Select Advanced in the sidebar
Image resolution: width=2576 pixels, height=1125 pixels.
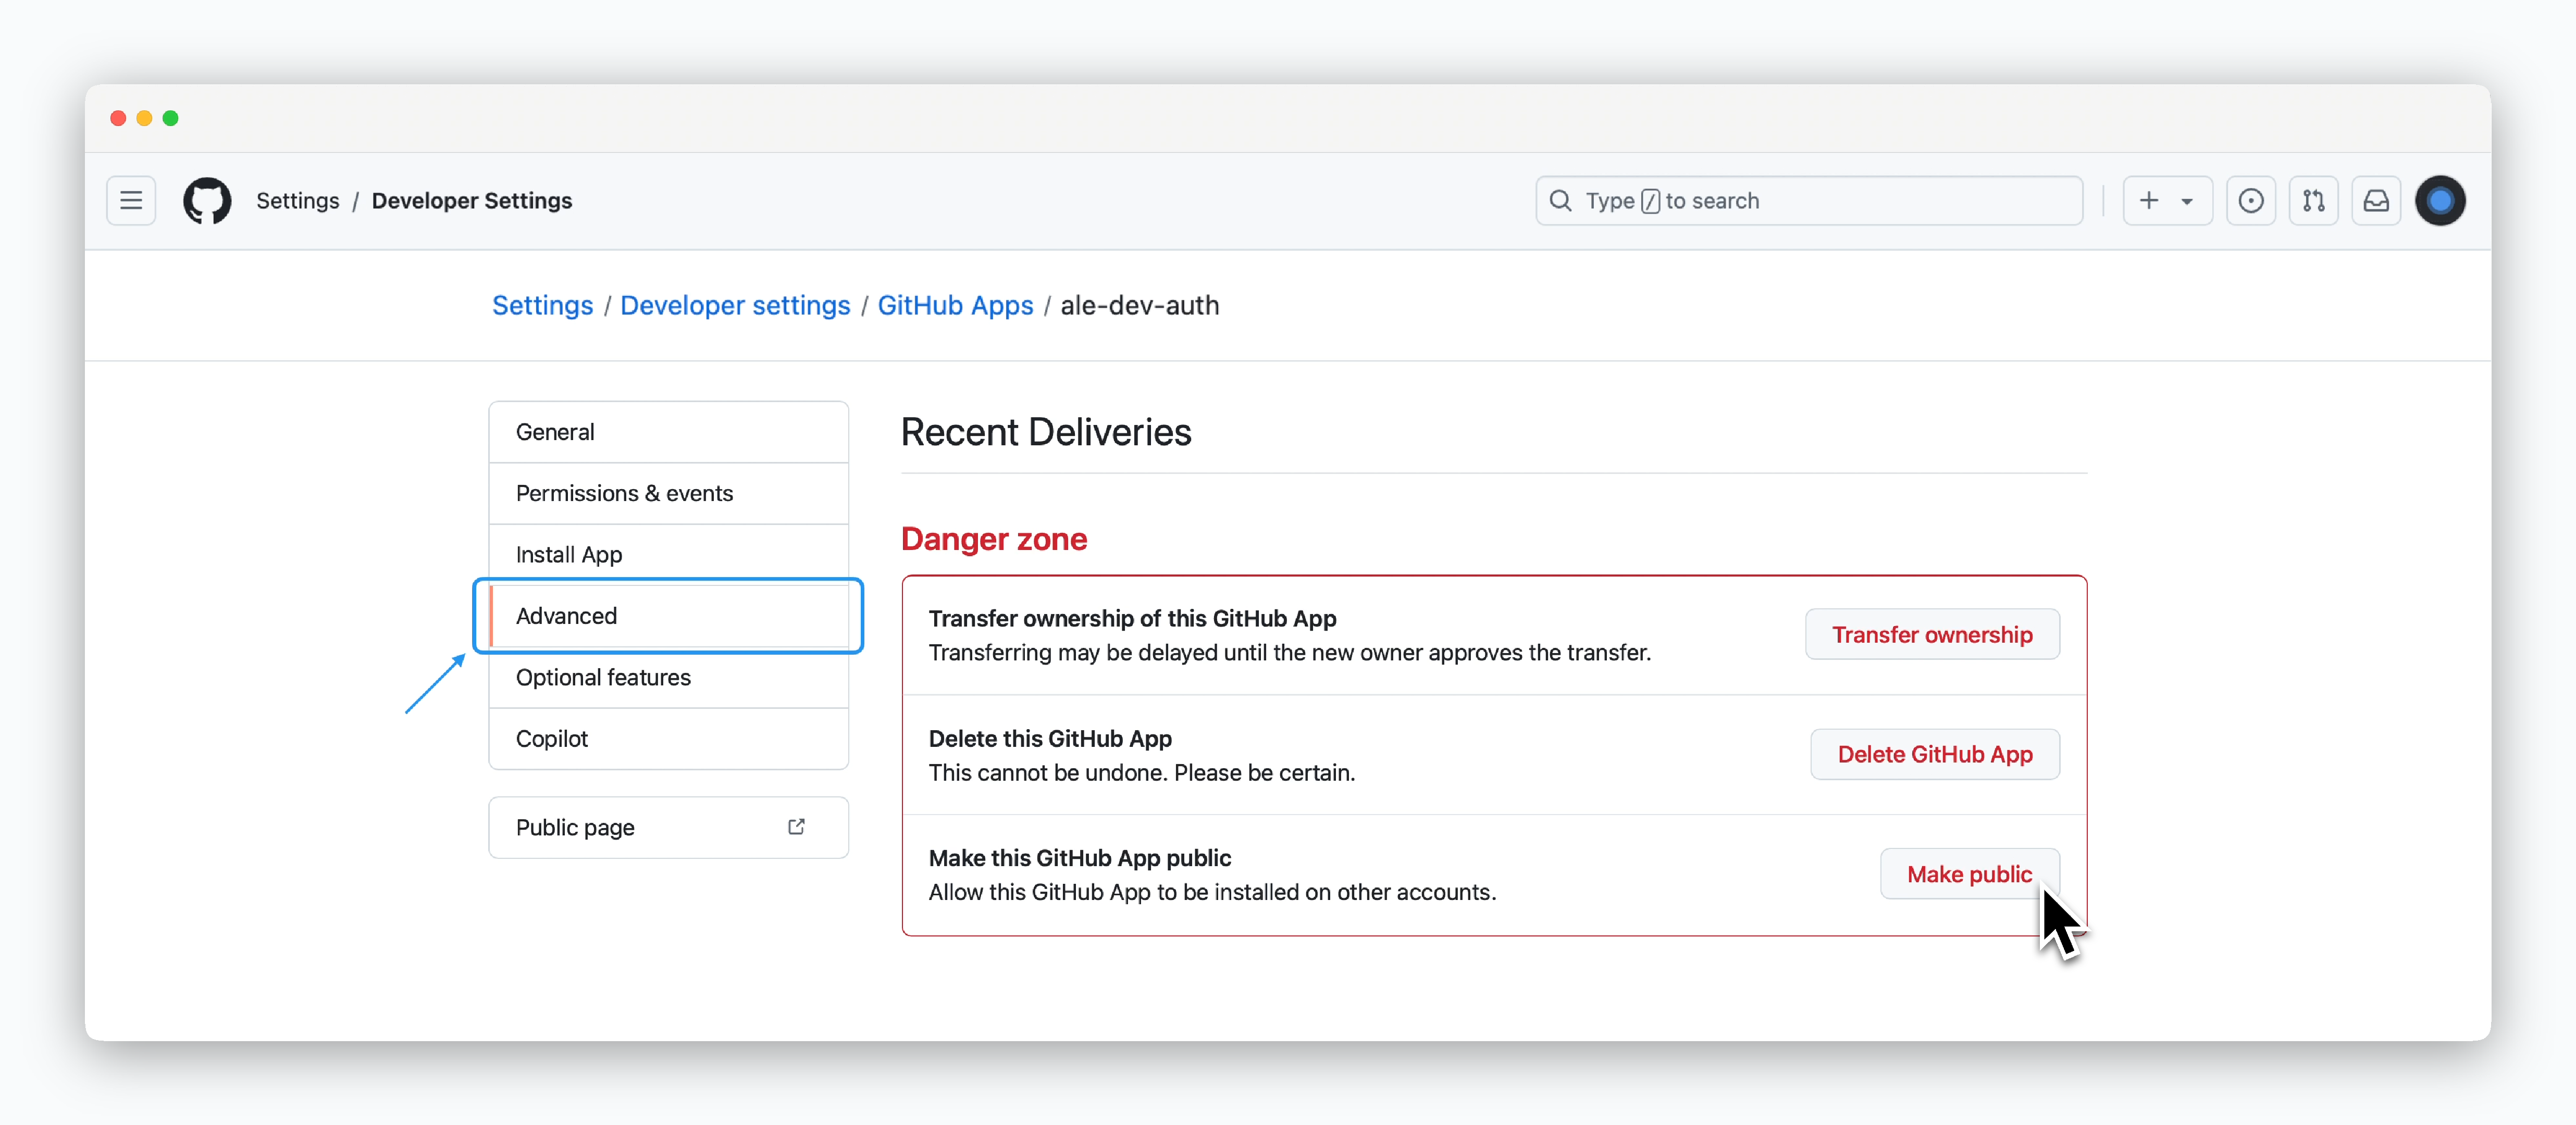click(668, 616)
